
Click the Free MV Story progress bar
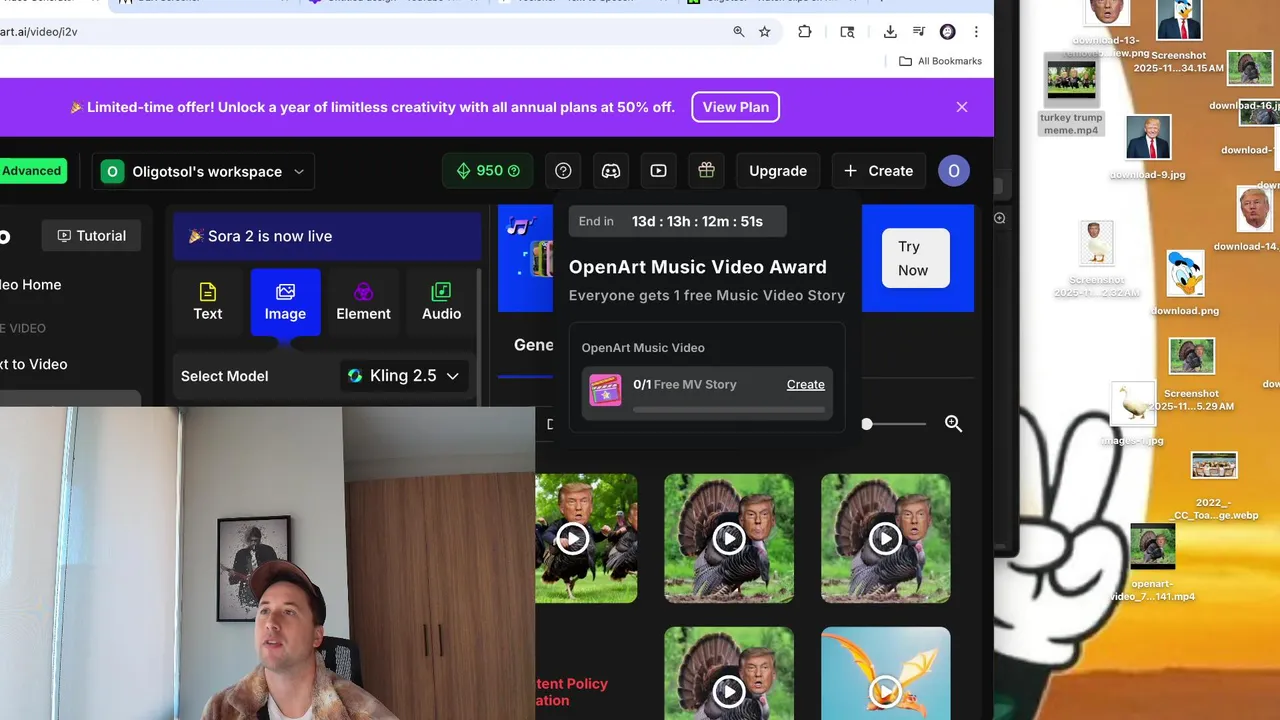click(729, 410)
